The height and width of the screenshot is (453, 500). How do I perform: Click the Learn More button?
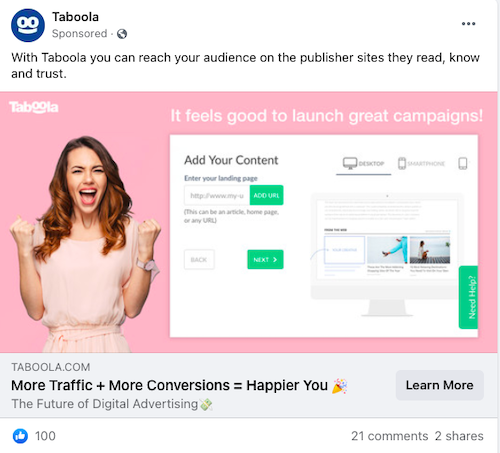pyautogui.click(x=440, y=385)
